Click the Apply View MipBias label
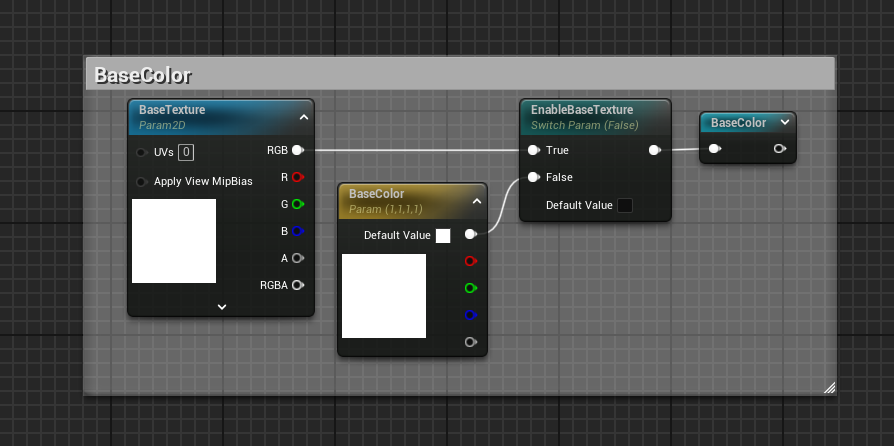The image size is (894, 446). click(x=203, y=181)
